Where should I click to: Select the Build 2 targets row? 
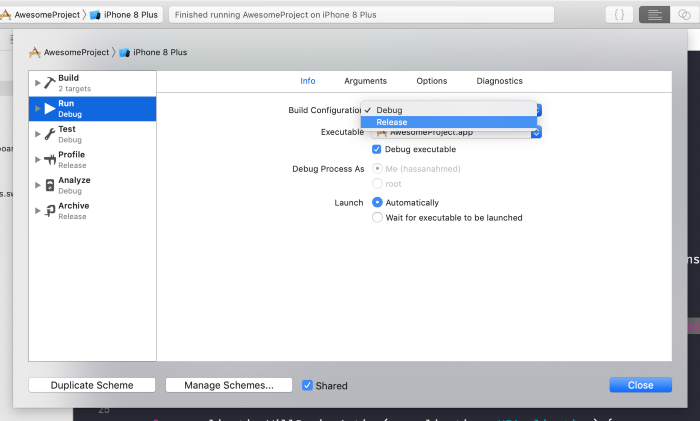click(x=92, y=83)
